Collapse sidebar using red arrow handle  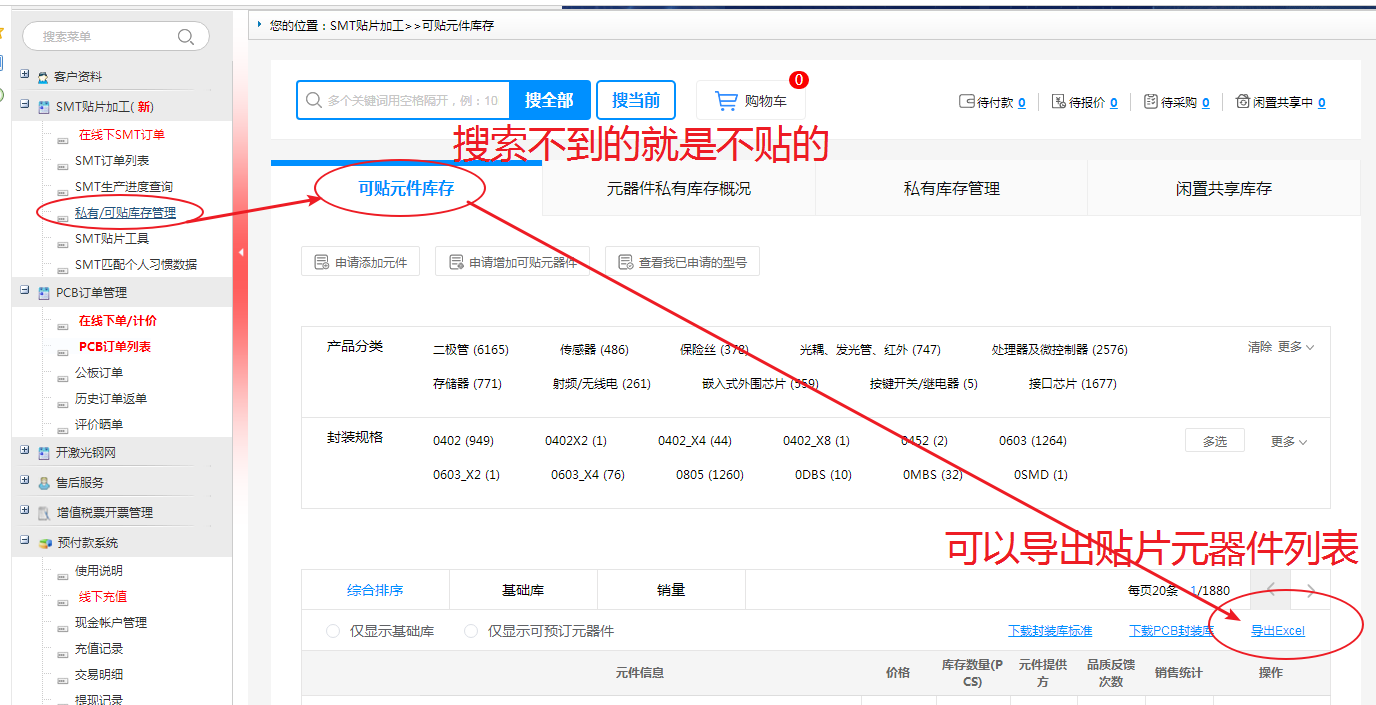tap(241, 253)
